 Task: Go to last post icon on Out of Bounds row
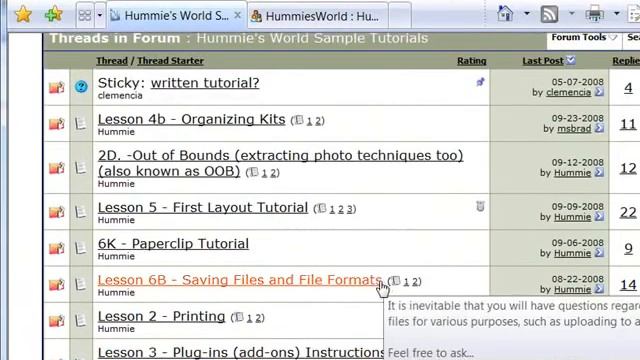tap(599, 172)
